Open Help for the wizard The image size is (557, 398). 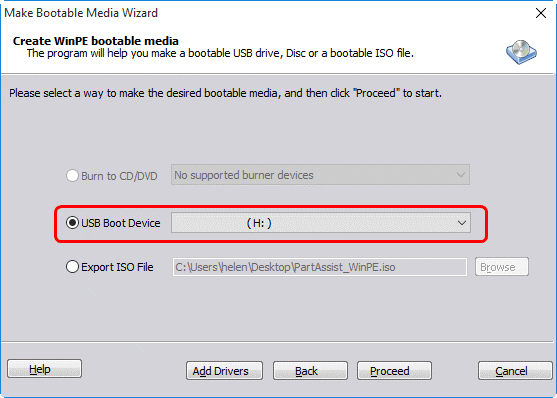click(44, 369)
